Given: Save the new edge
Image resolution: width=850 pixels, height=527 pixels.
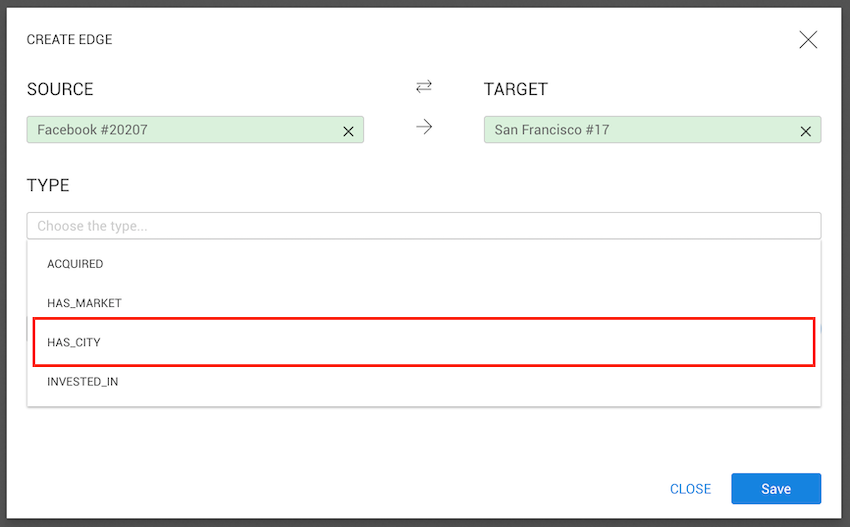Looking at the screenshot, I should [x=776, y=489].
